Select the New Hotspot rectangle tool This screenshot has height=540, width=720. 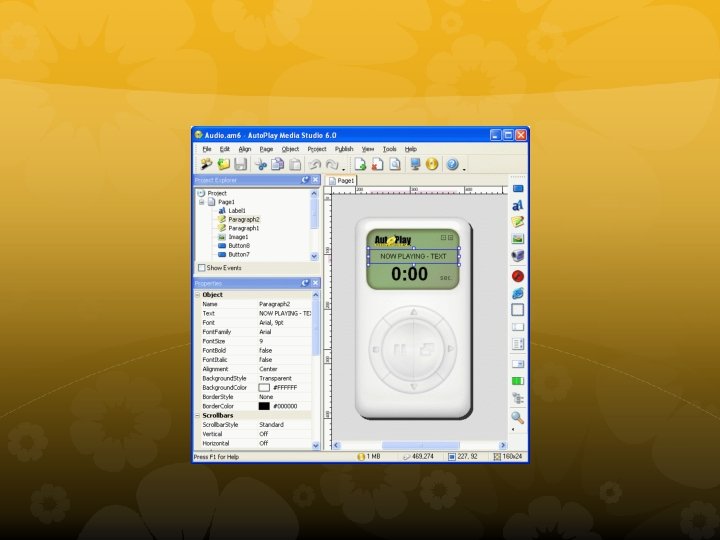pyautogui.click(x=518, y=310)
